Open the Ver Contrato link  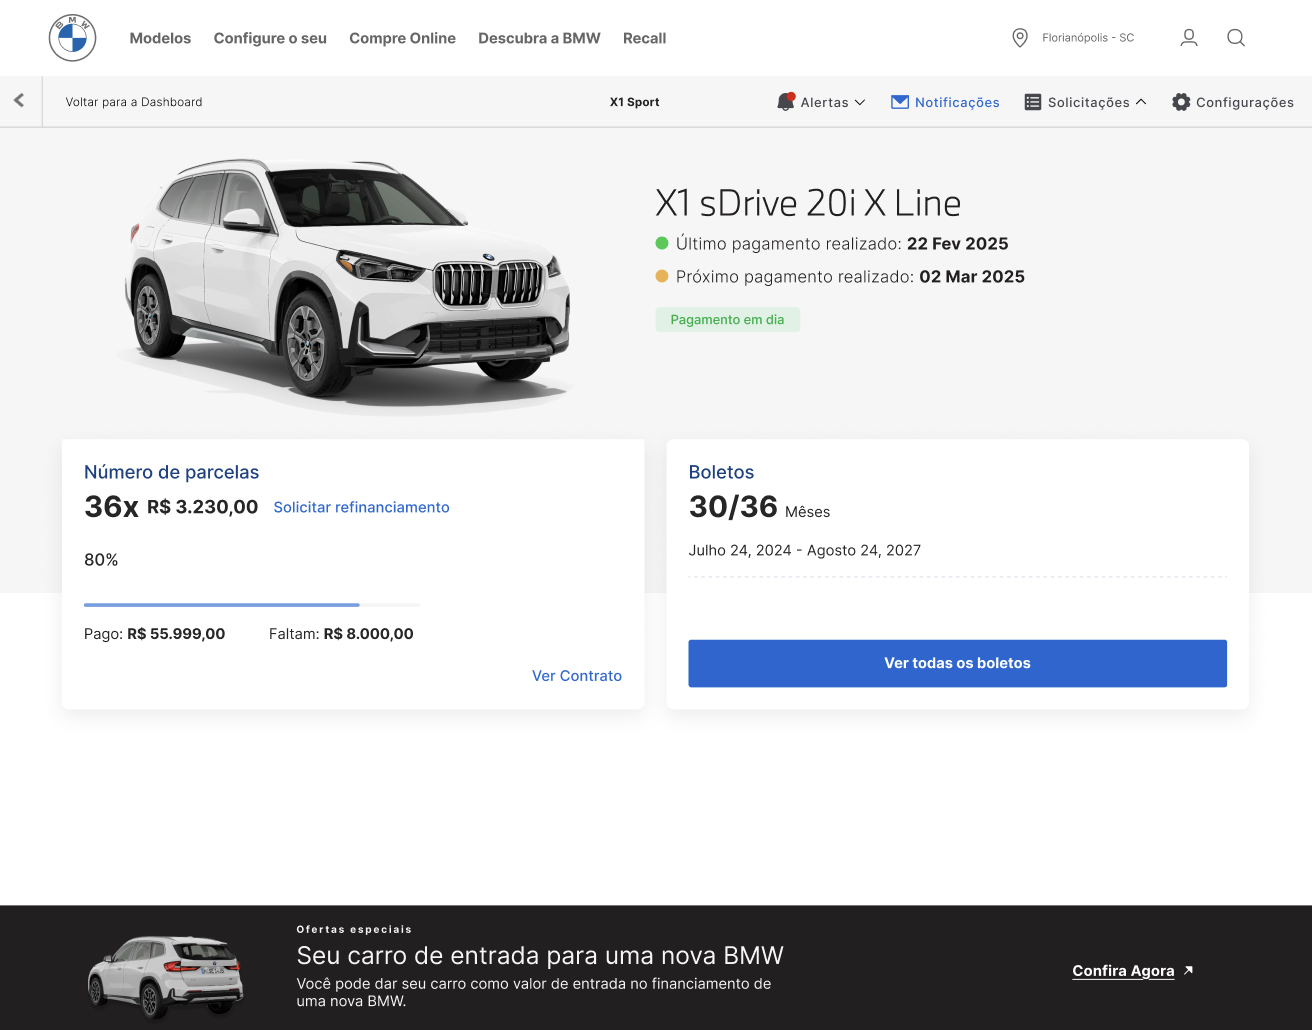pos(577,676)
